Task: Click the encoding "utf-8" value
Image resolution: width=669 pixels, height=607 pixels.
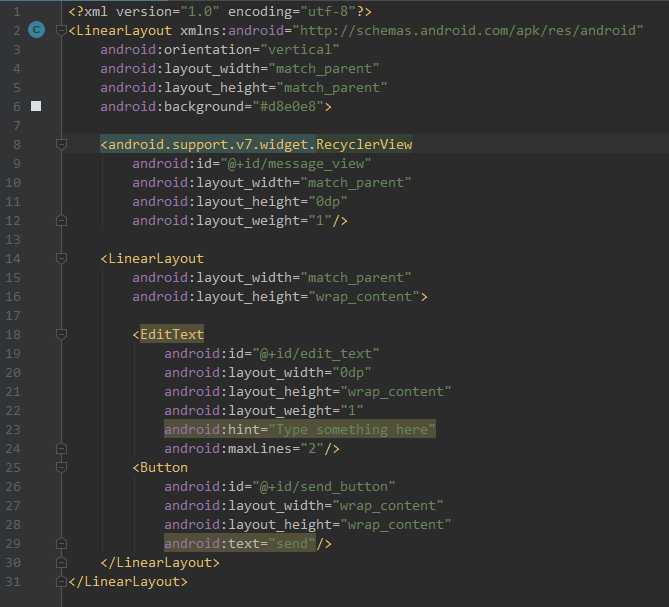Action: click(x=328, y=12)
